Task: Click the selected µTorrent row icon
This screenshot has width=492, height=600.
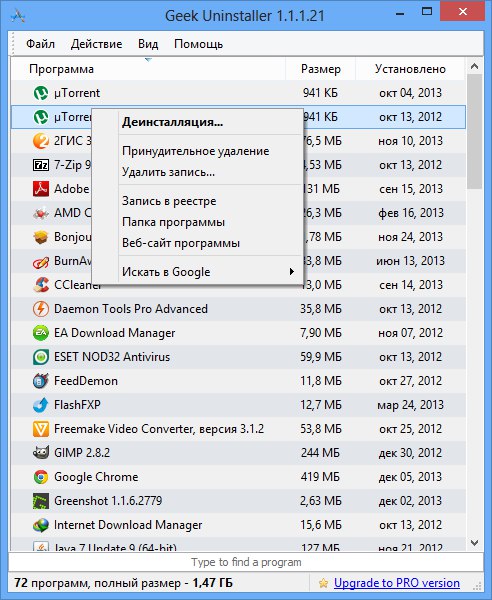Action: 41,117
